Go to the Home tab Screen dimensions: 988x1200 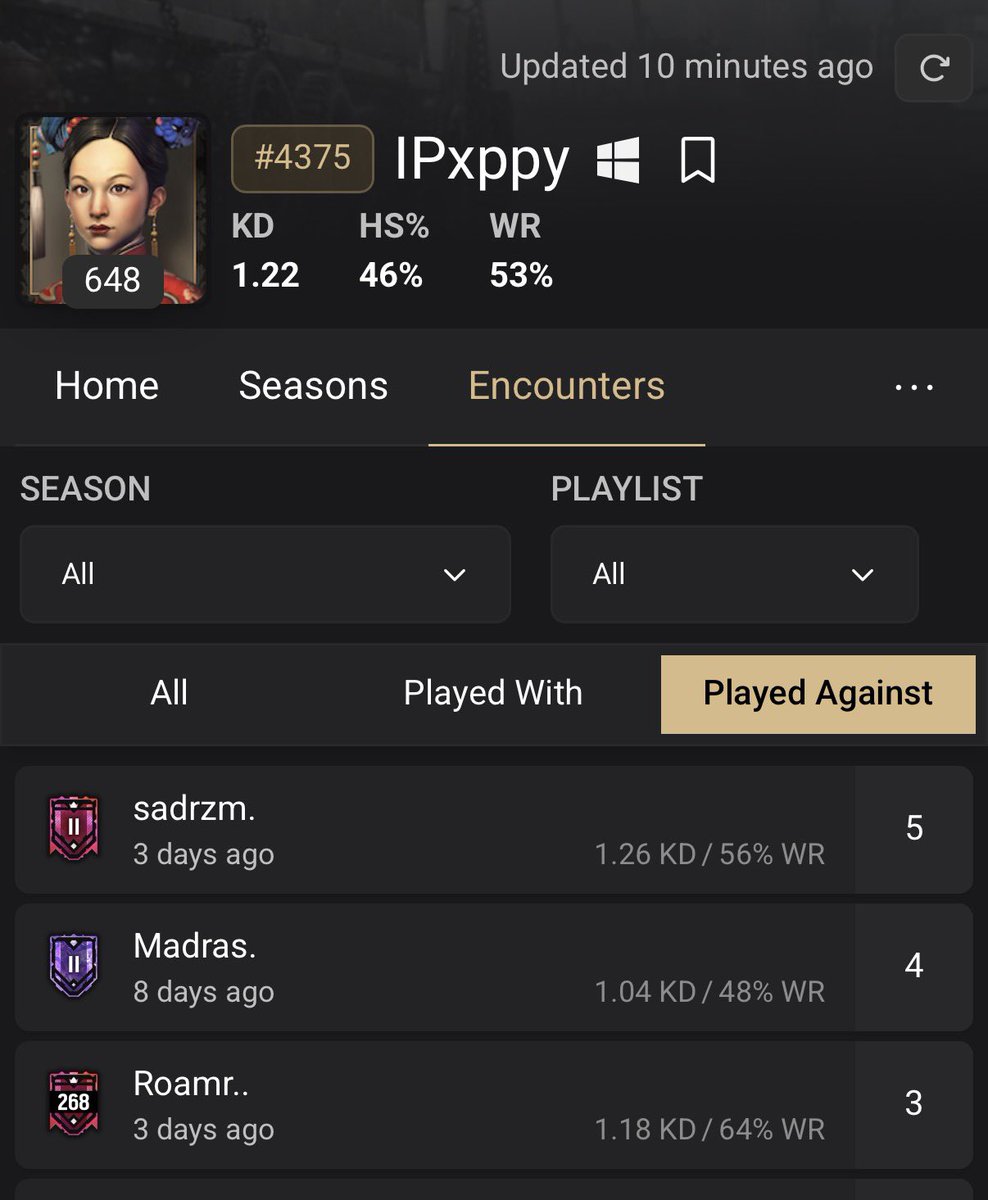click(107, 386)
